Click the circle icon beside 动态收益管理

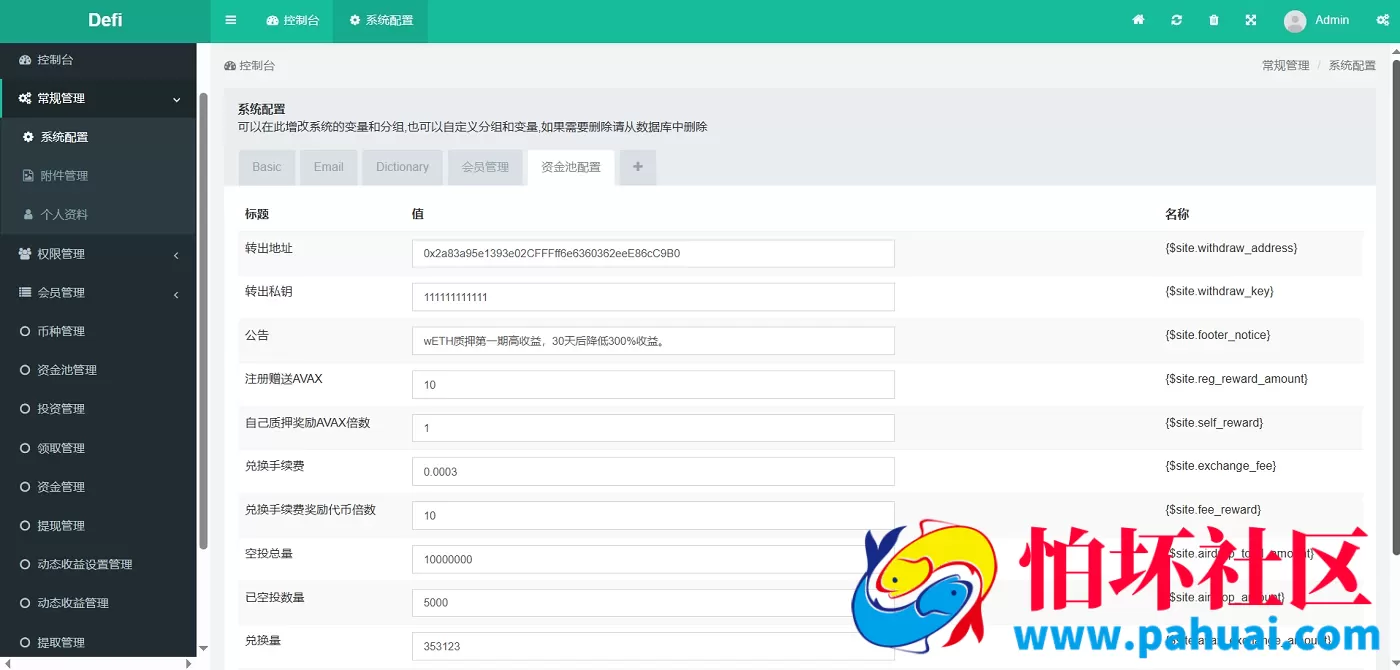click(x=25, y=603)
